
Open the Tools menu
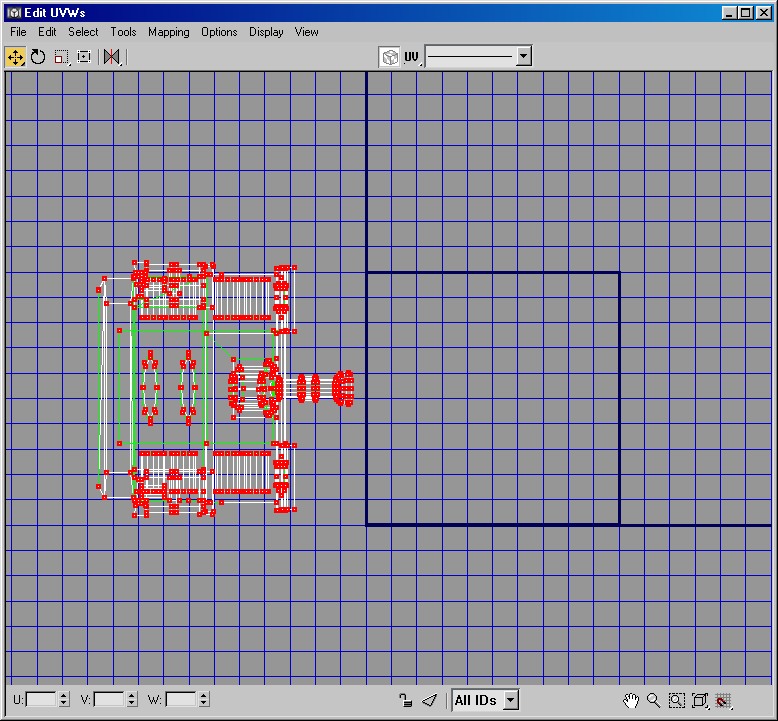(x=123, y=32)
